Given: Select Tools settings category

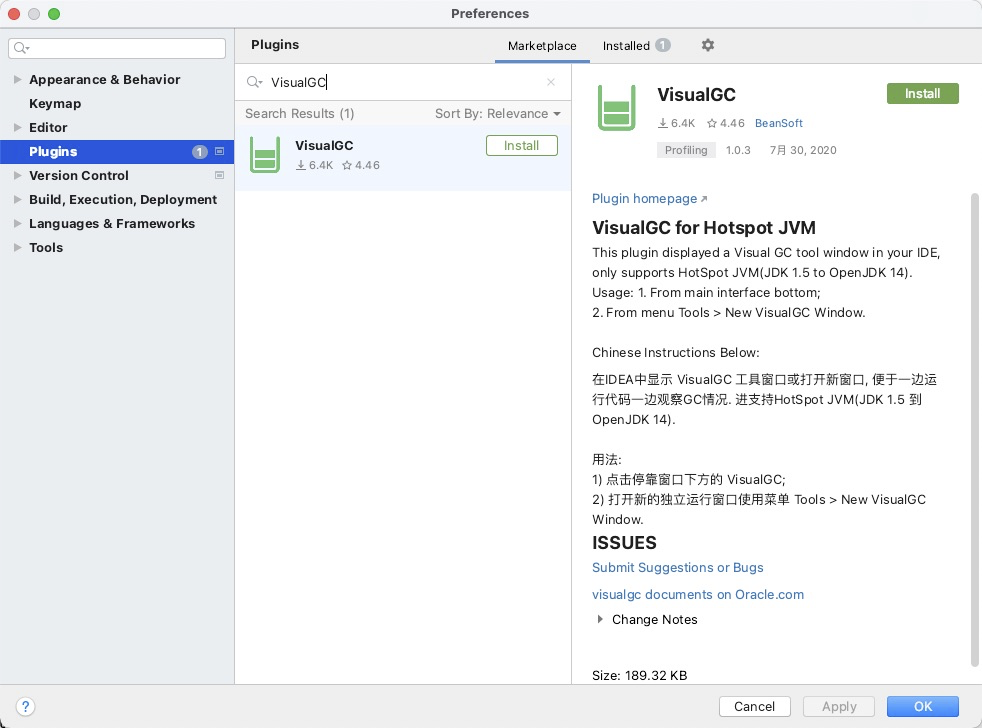Looking at the screenshot, I should click(x=46, y=247).
